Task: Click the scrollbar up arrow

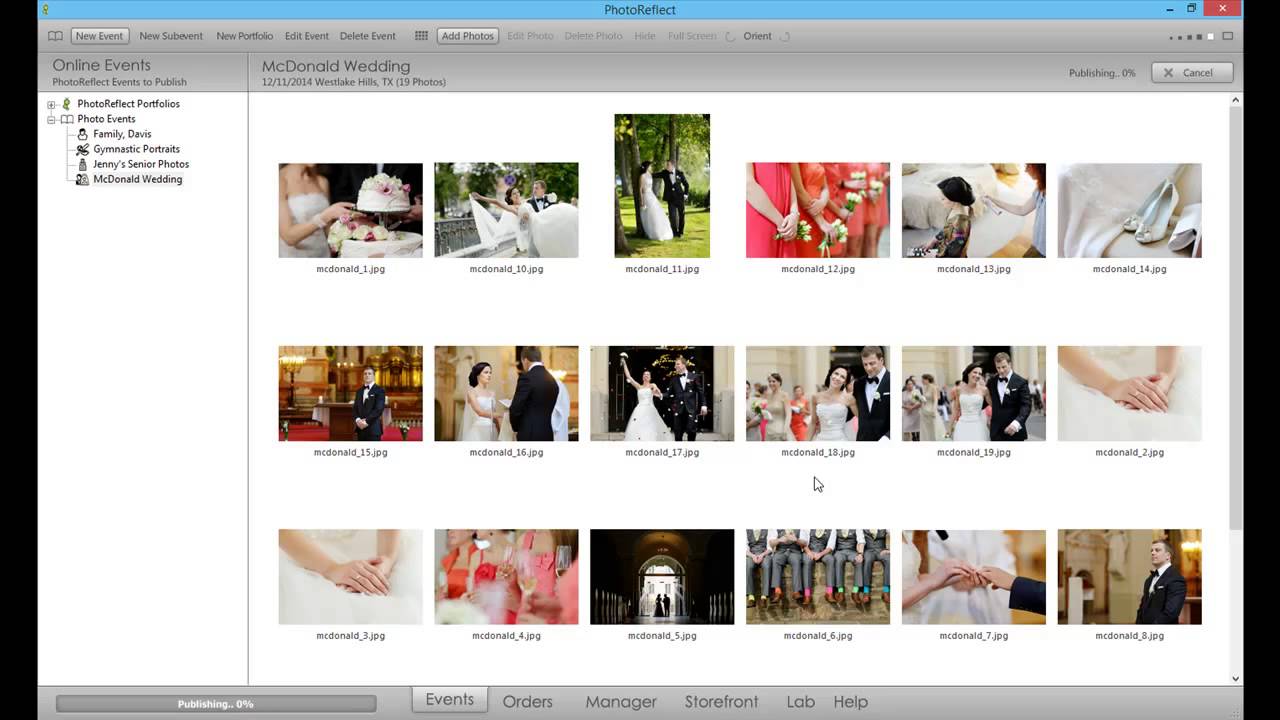Action: [x=1236, y=100]
